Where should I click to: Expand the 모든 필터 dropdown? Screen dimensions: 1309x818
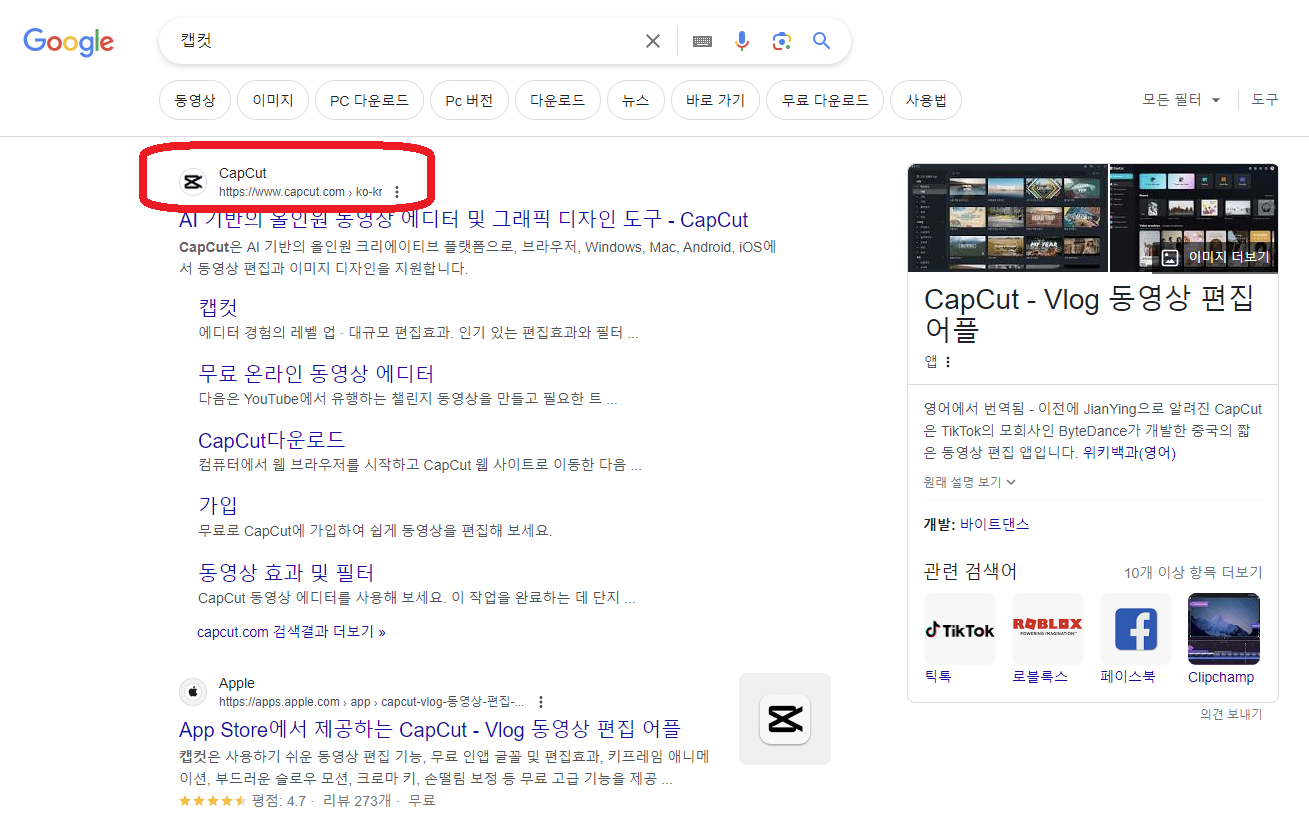point(1181,99)
